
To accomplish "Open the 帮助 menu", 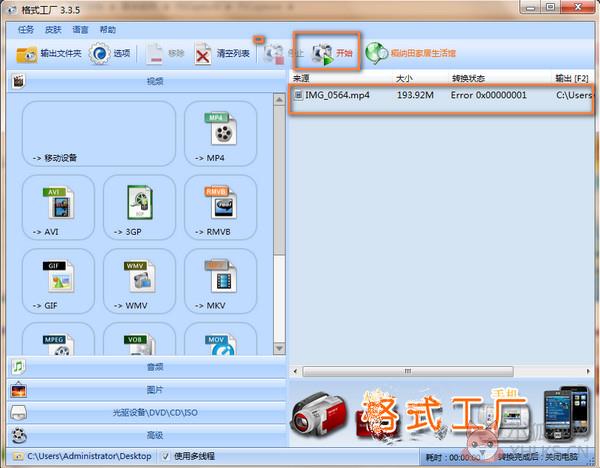I will point(108,30).
